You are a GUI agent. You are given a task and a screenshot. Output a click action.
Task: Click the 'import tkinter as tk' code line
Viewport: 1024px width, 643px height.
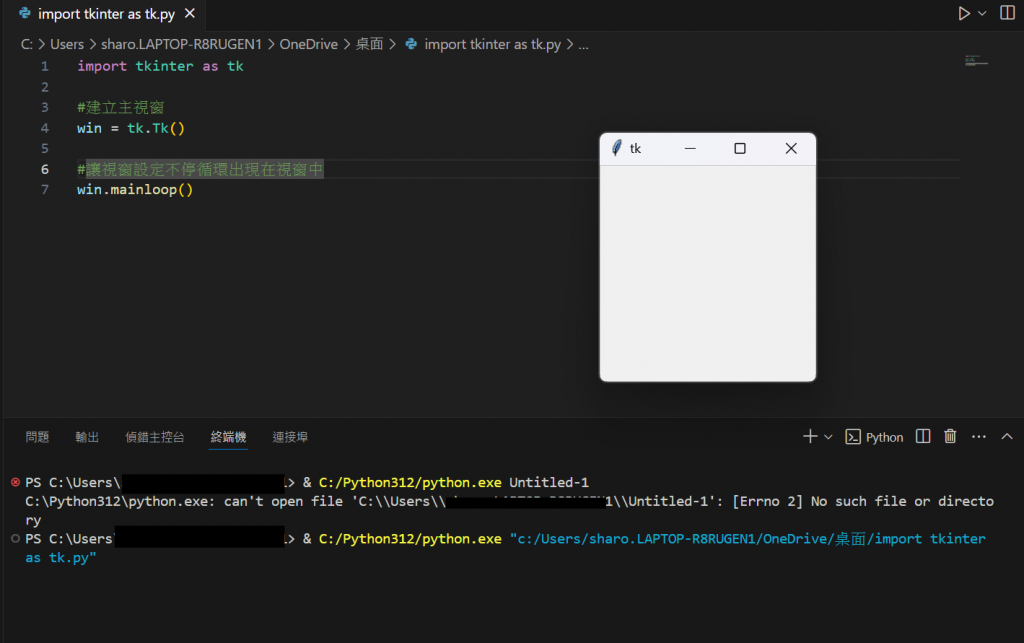coord(160,66)
